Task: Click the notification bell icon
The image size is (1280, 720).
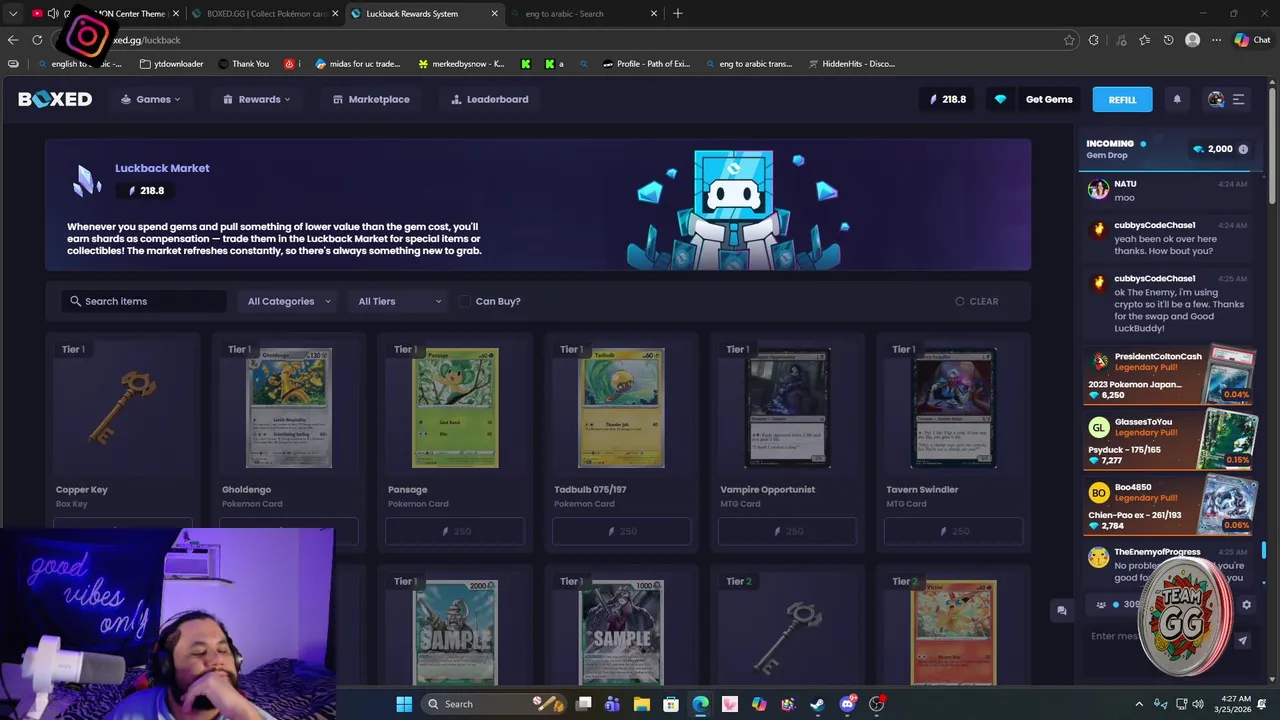Action: pyautogui.click(x=1177, y=99)
